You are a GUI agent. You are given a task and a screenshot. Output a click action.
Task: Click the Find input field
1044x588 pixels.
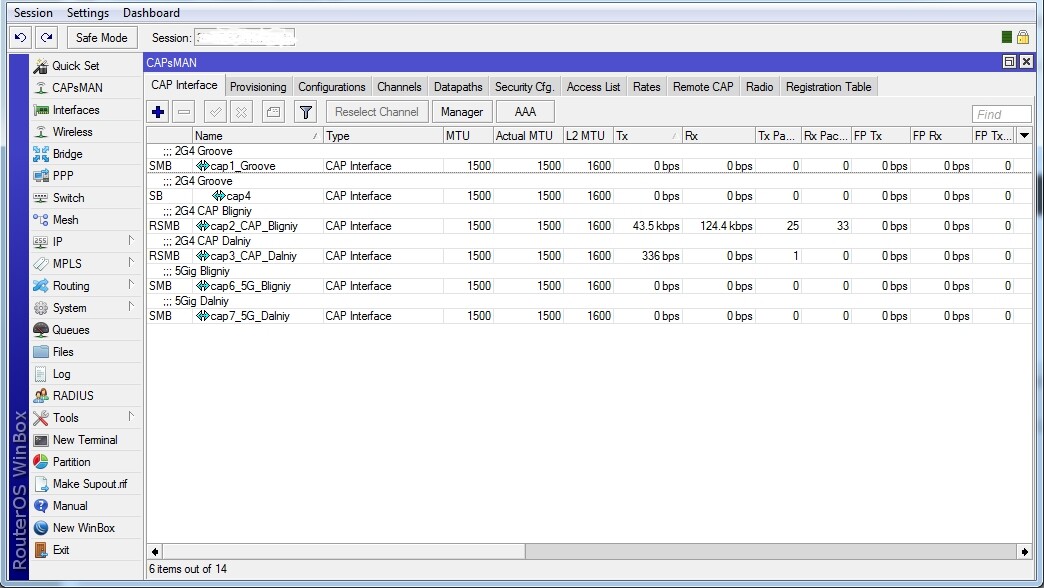tap(1001, 114)
